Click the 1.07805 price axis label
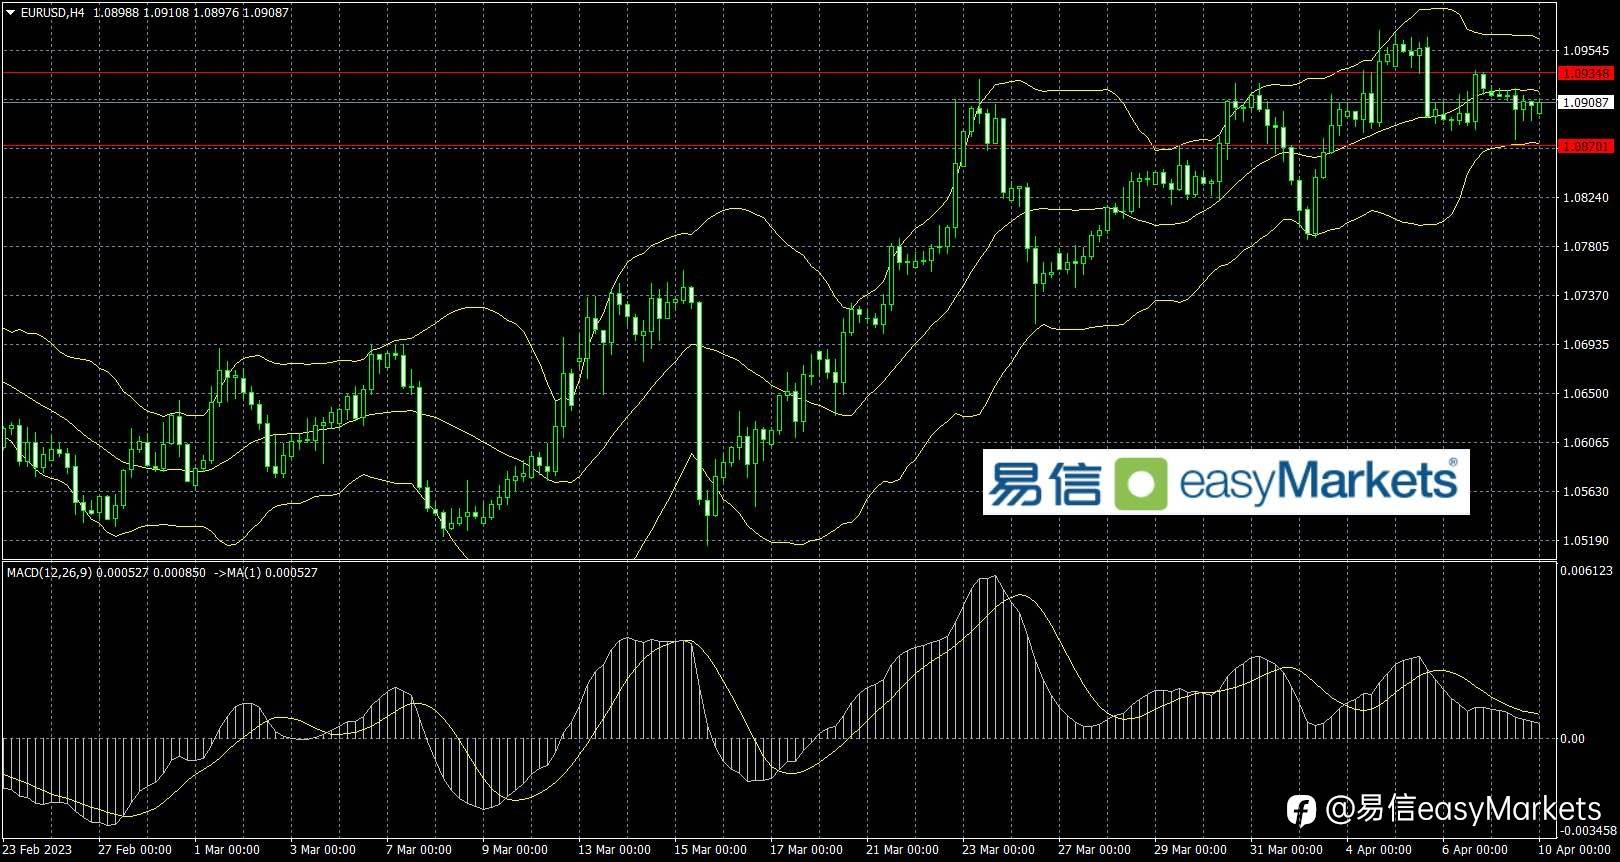This screenshot has width=1620, height=862. coord(1585,247)
